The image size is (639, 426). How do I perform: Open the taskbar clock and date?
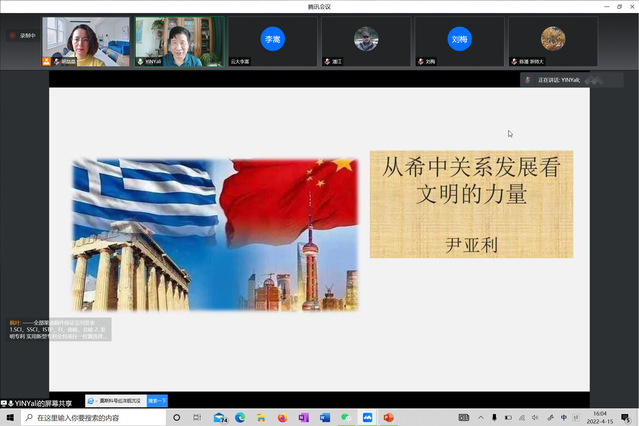click(x=600, y=418)
